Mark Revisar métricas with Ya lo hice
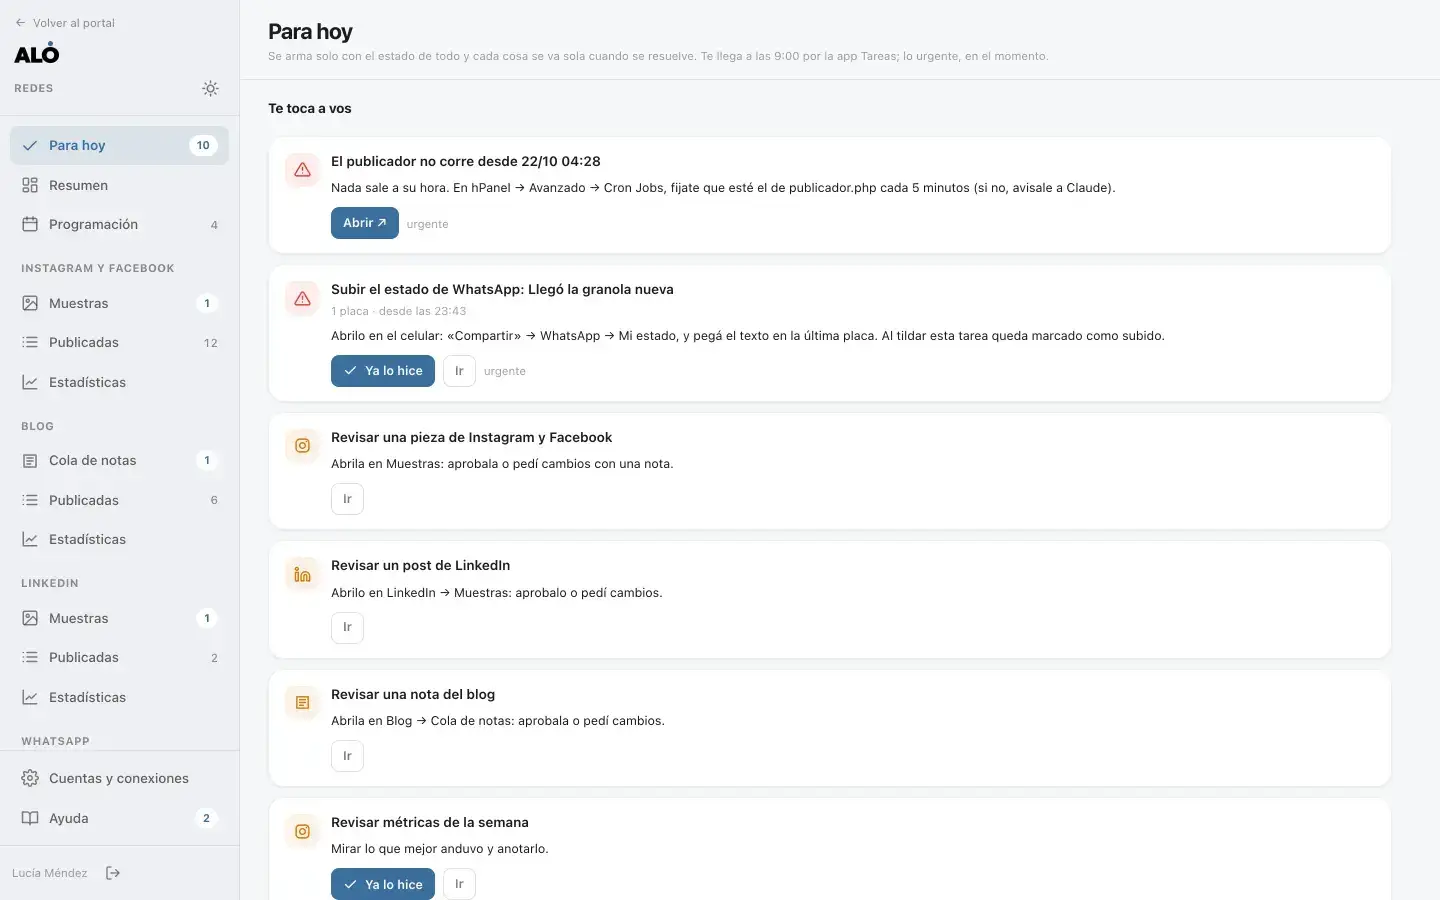 pos(383,884)
